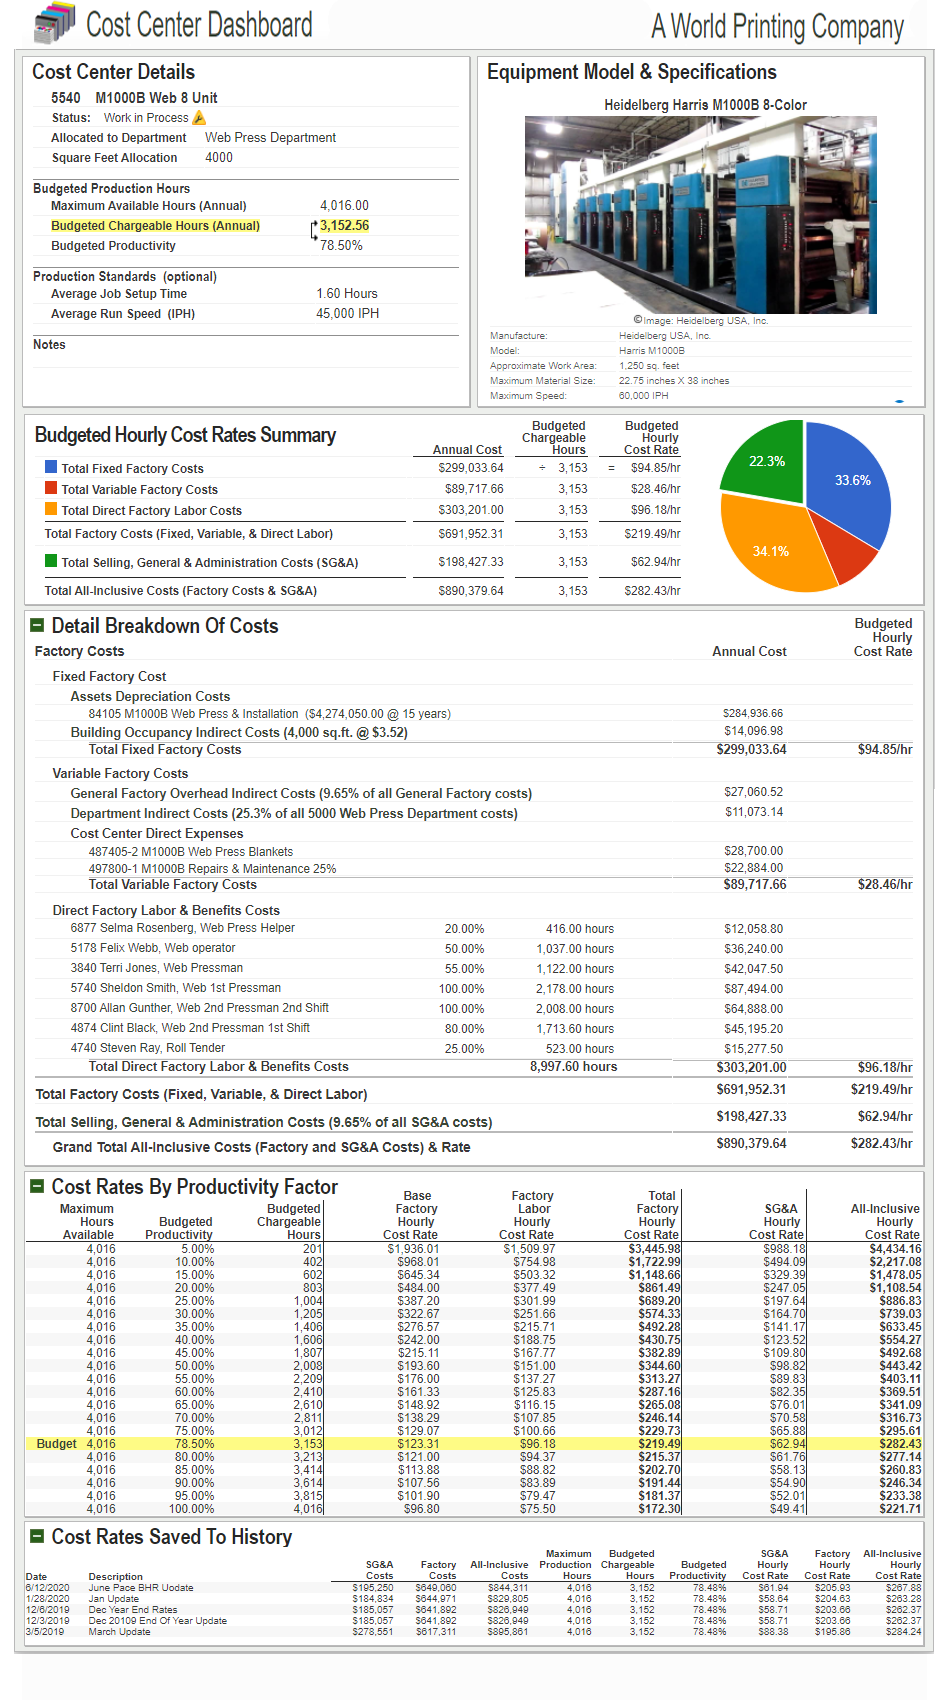Image resolution: width=950 pixels, height=1700 pixels.
Task: Click the Budgeted Chargeable Hours value 3,152.56
Action: (344, 226)
